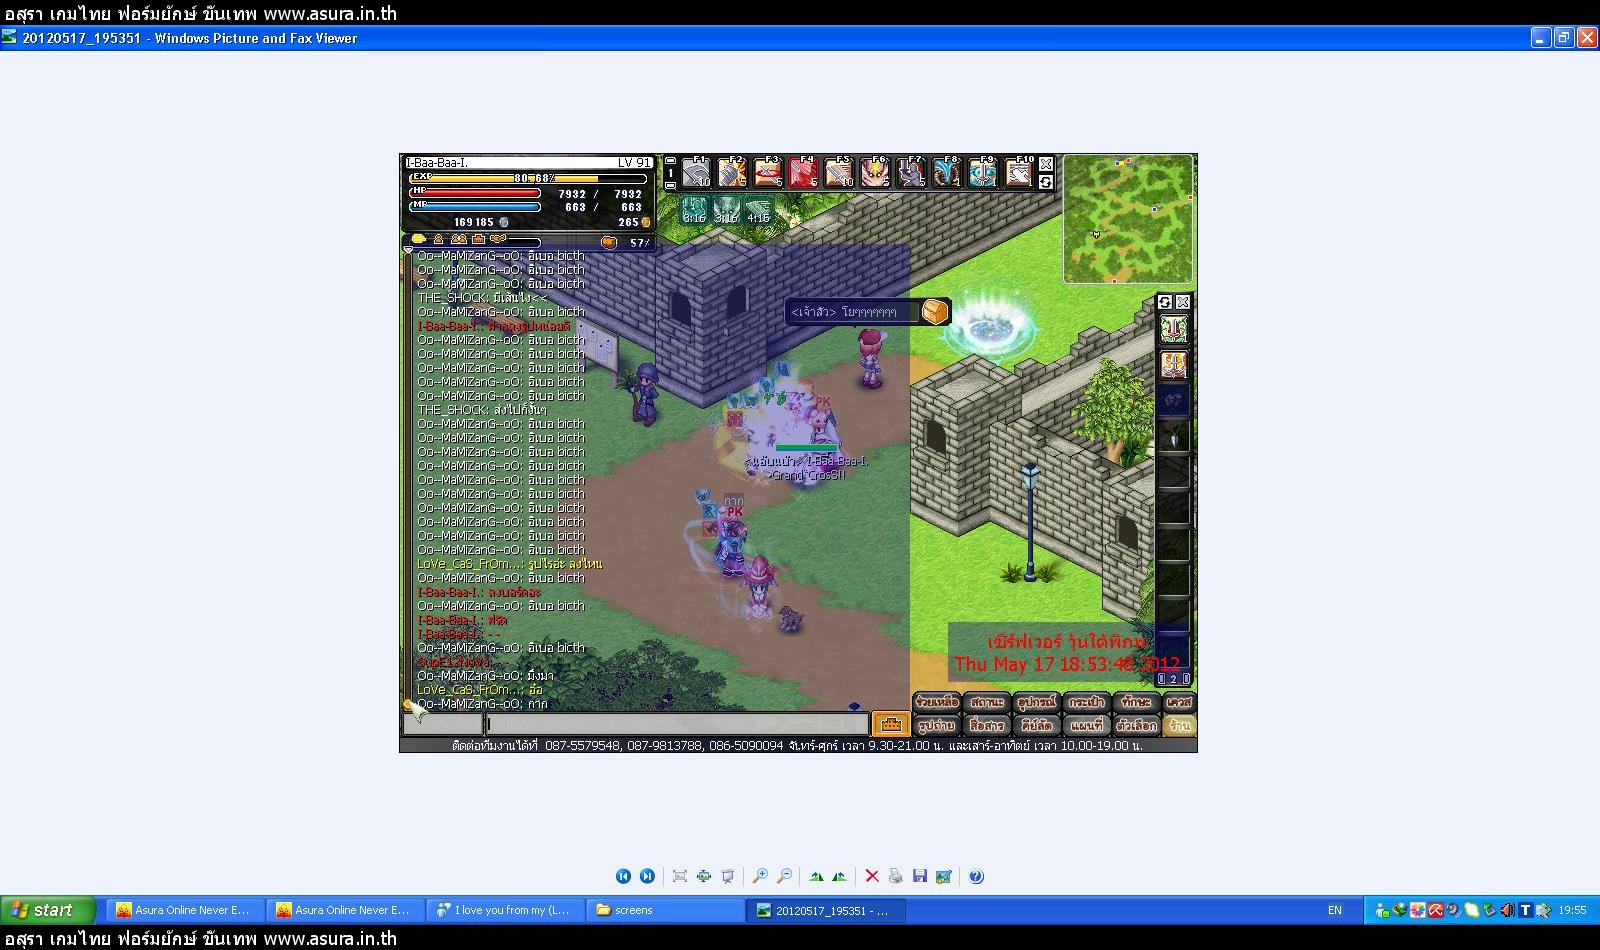The height and width of the screenshot is (950, 1600).
Task: Click the minimap
Action: pyautogui.click(x=1129, y=219)
